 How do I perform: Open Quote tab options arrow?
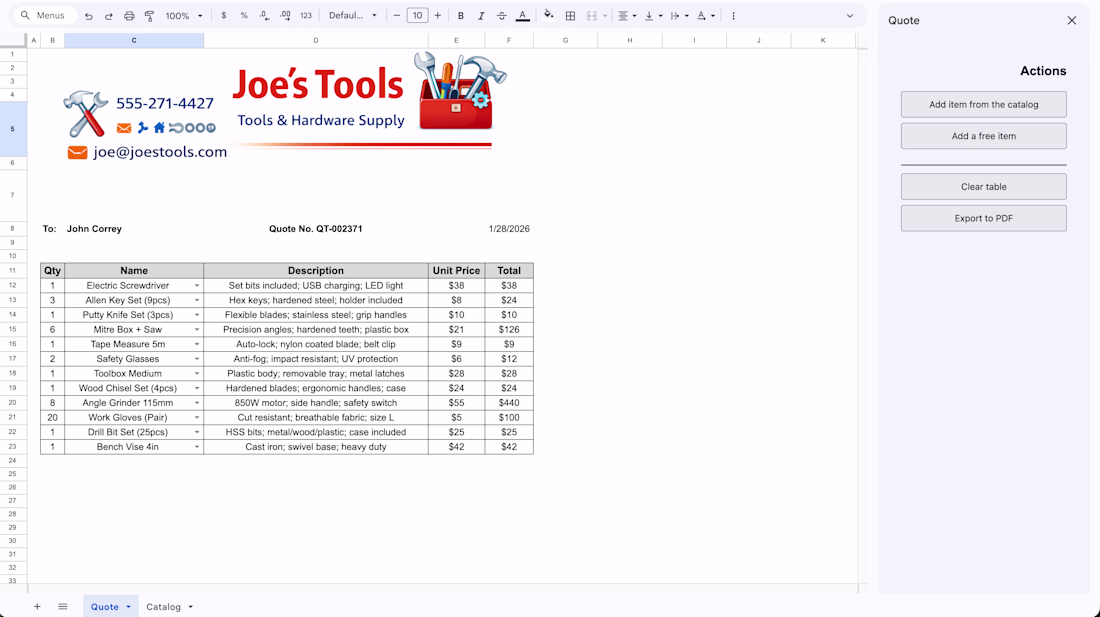click(x=128, y=607)
